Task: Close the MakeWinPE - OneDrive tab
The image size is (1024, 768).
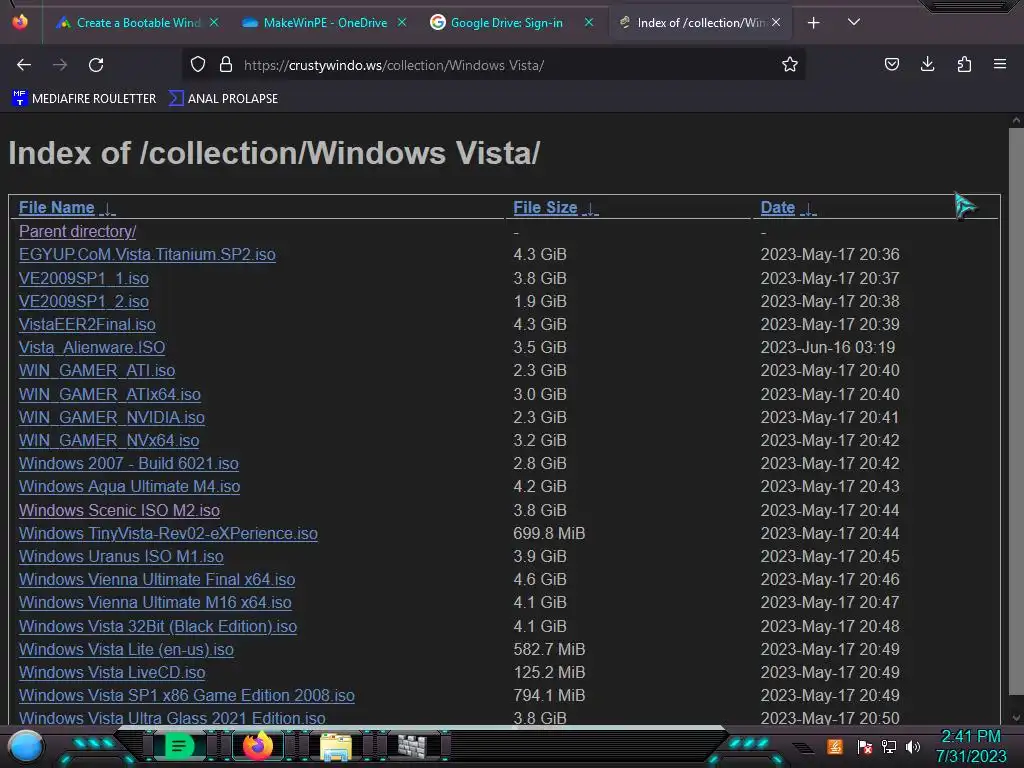Action: pos(402,23)
